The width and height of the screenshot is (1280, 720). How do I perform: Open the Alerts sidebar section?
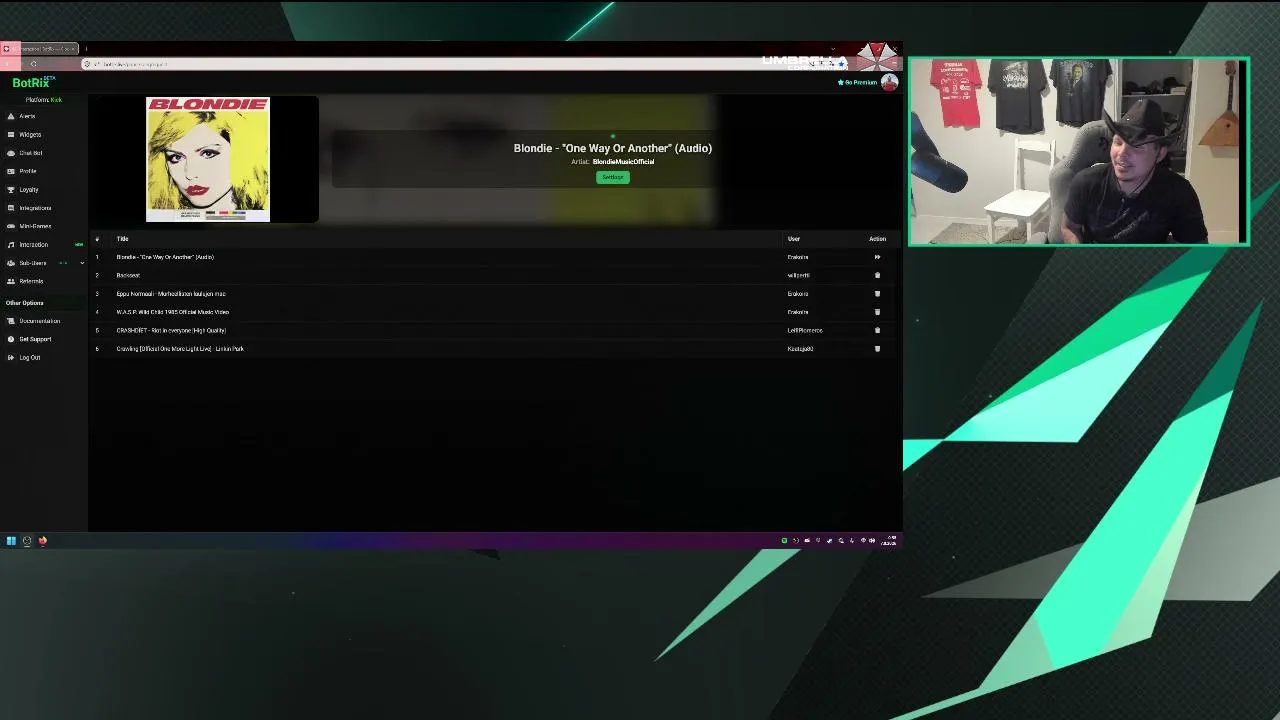coord(27,116)
